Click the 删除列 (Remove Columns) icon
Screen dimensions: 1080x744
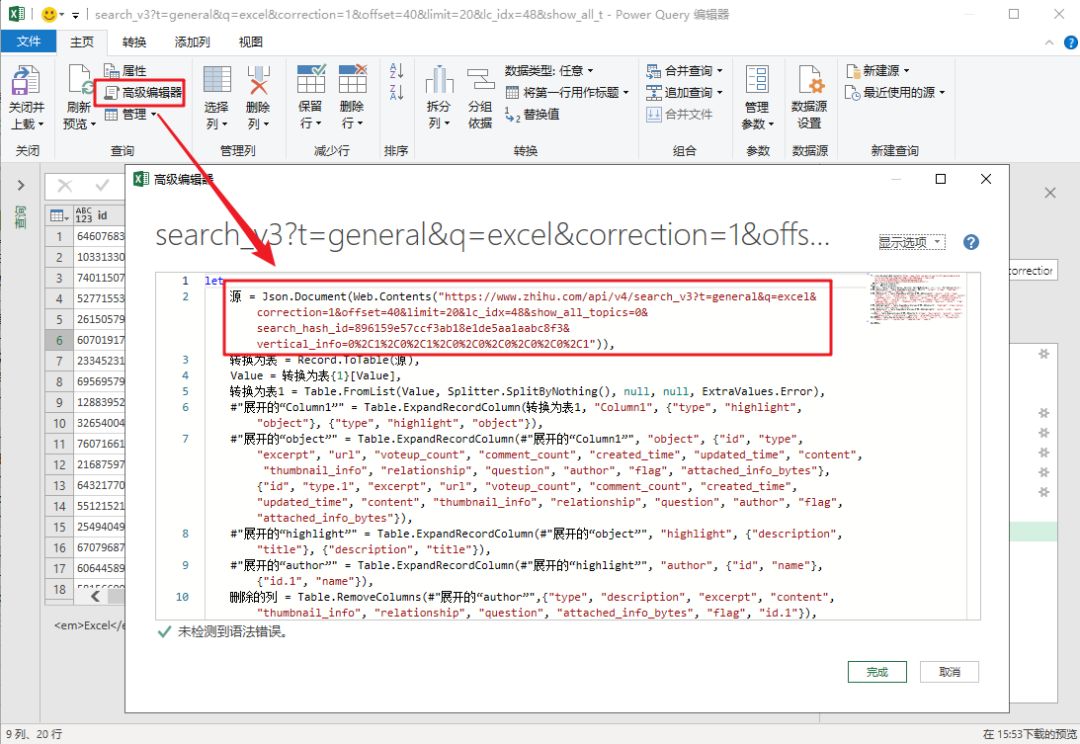point(257,95)
